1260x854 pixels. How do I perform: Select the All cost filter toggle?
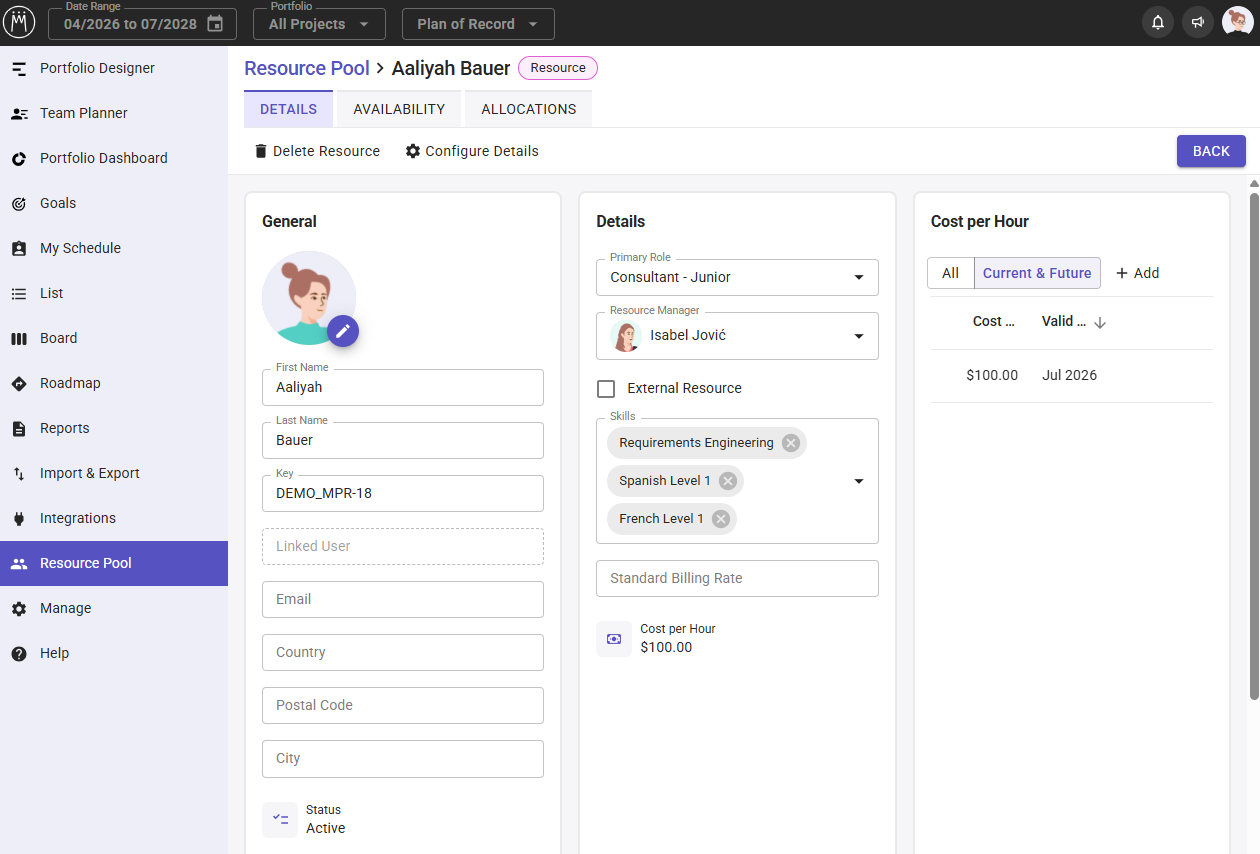click(950, 273)
